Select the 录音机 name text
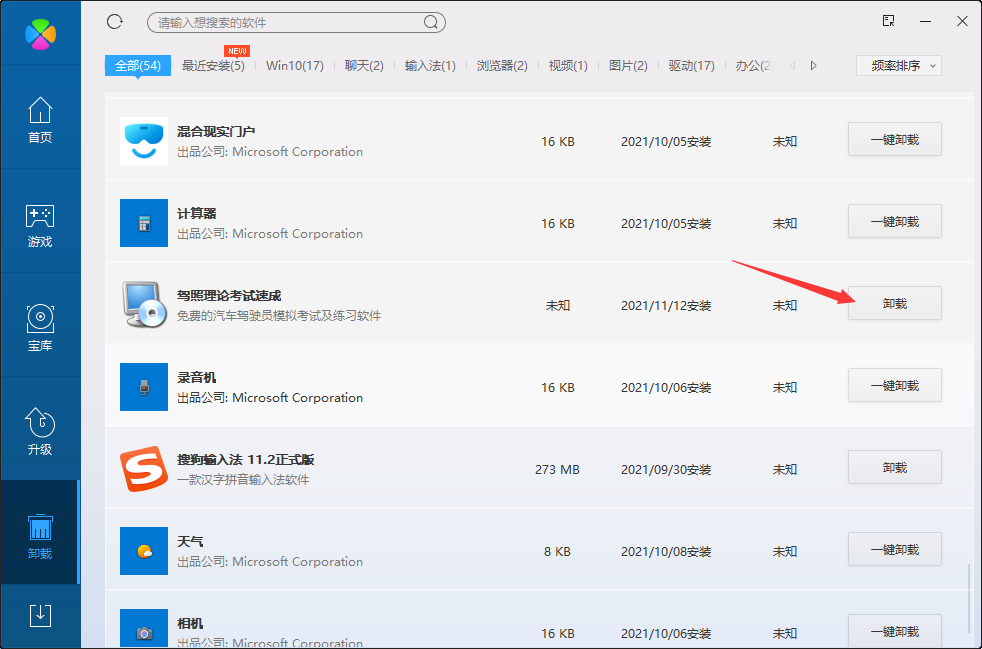 (197, 378)
